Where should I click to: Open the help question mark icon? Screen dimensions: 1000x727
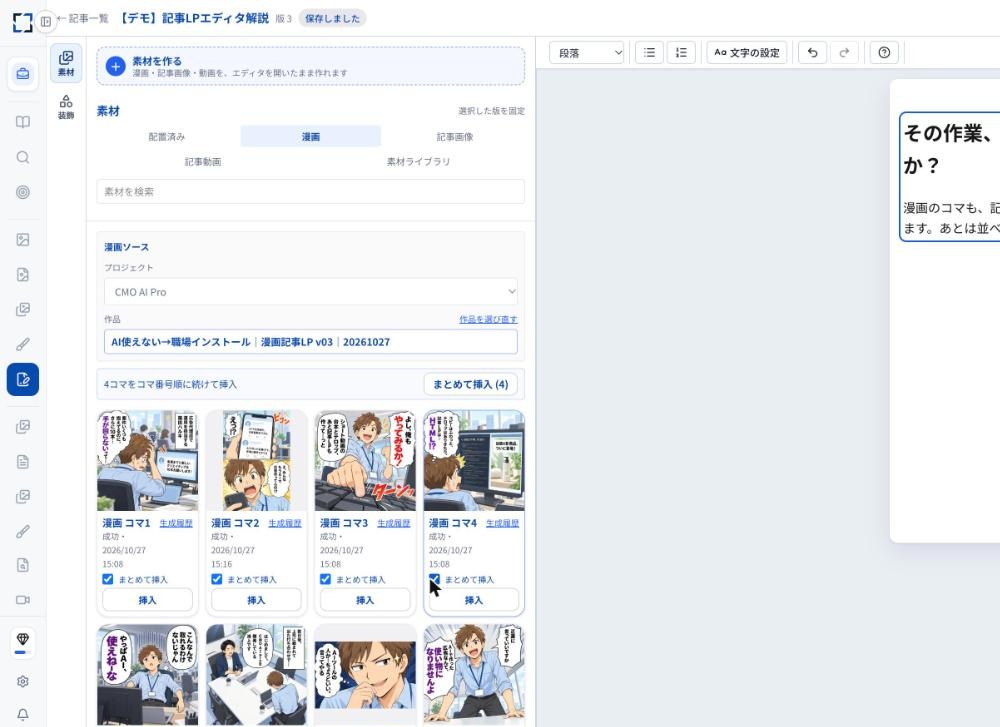885,52
